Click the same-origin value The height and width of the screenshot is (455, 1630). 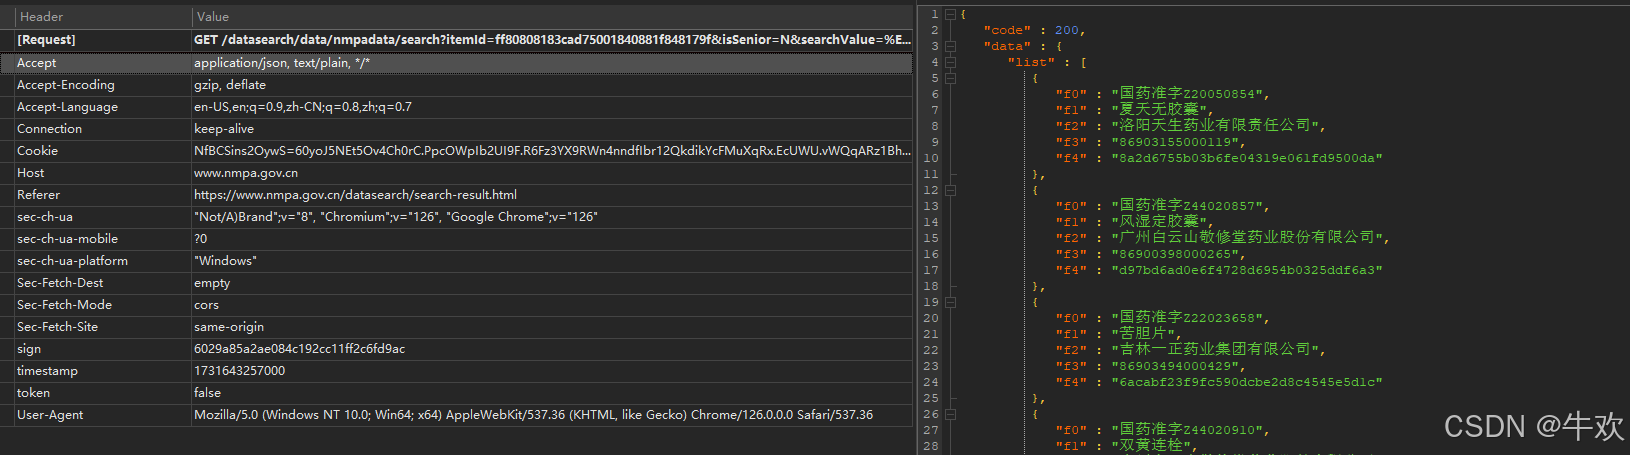coord(229,327)
